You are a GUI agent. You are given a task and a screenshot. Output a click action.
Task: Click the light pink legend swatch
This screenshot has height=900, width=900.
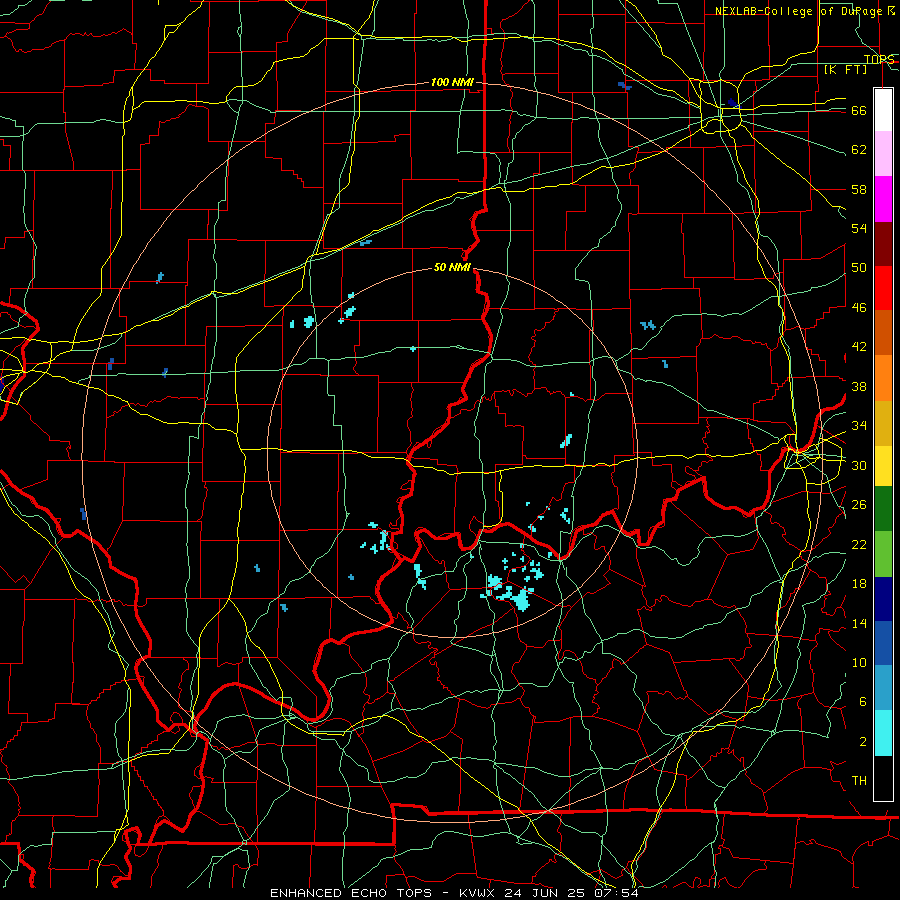[883, 153]
